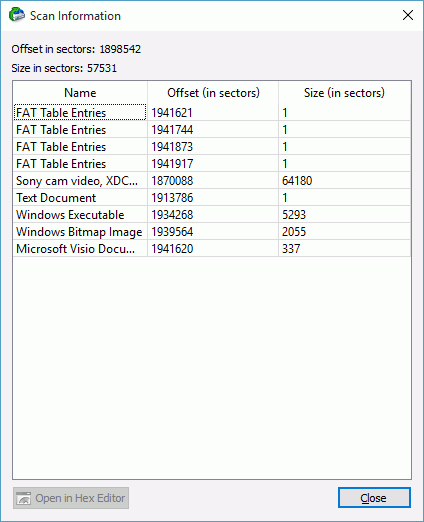This screenshot has width=424, height=522.
Task: Click the Open in Hex Editor icon
Action: click(24, 498)
